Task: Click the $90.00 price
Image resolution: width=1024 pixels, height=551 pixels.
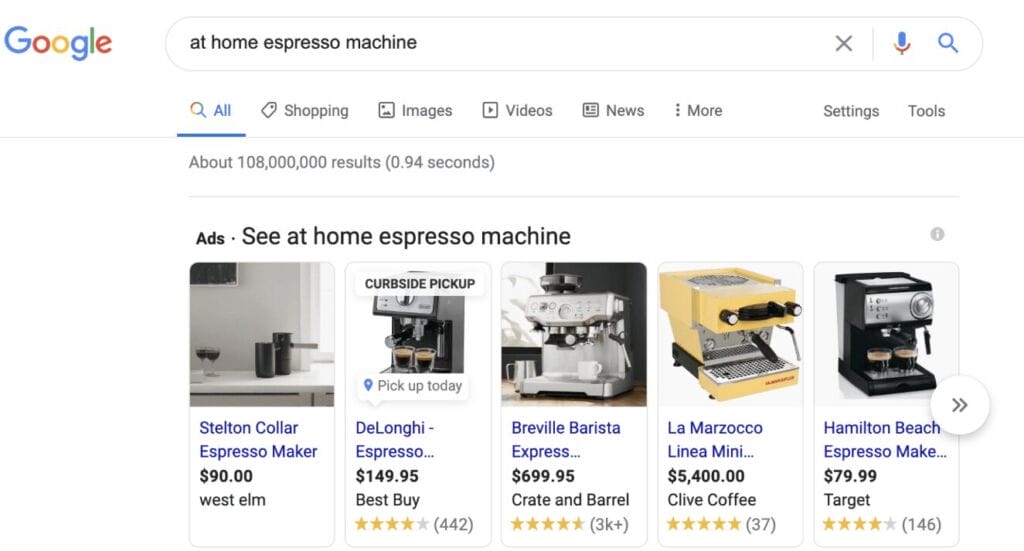Action: 226,476
